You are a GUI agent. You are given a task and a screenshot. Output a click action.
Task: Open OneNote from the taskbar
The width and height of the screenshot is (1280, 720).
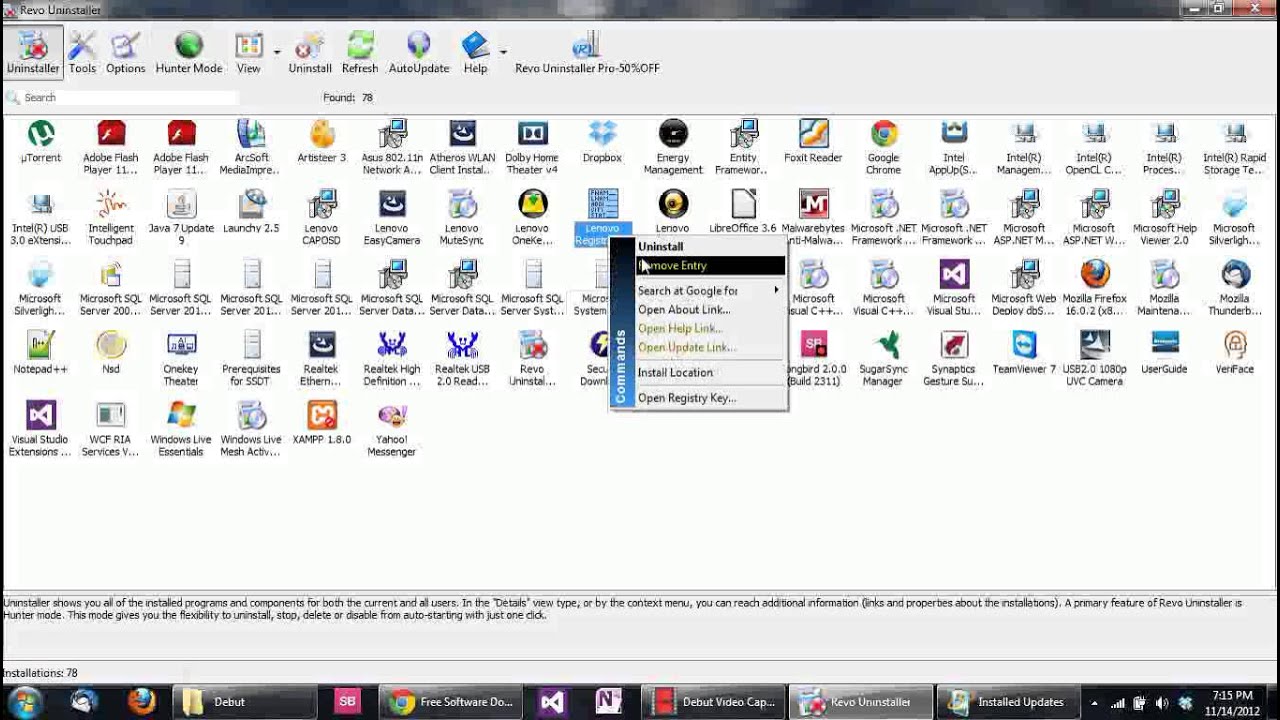coord(608,701)
